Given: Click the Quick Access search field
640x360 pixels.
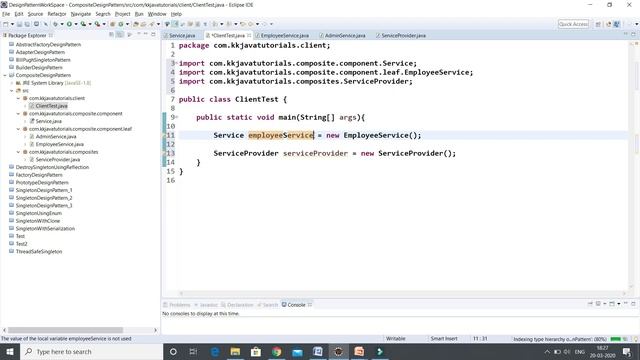Looking at the screenshot, I should [x=573, y=24].
